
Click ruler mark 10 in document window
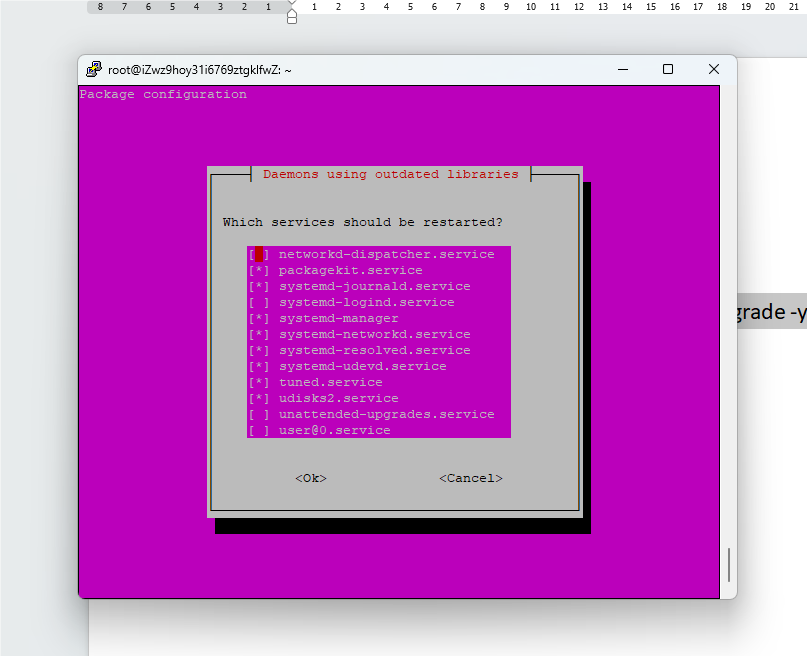[531, 7]
